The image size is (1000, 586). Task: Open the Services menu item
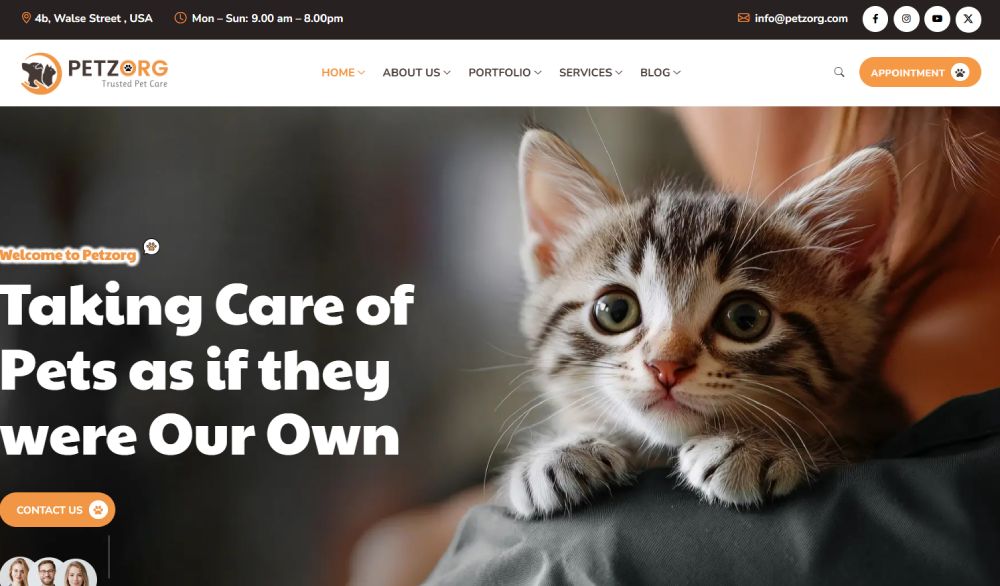[x=591, y=73]
